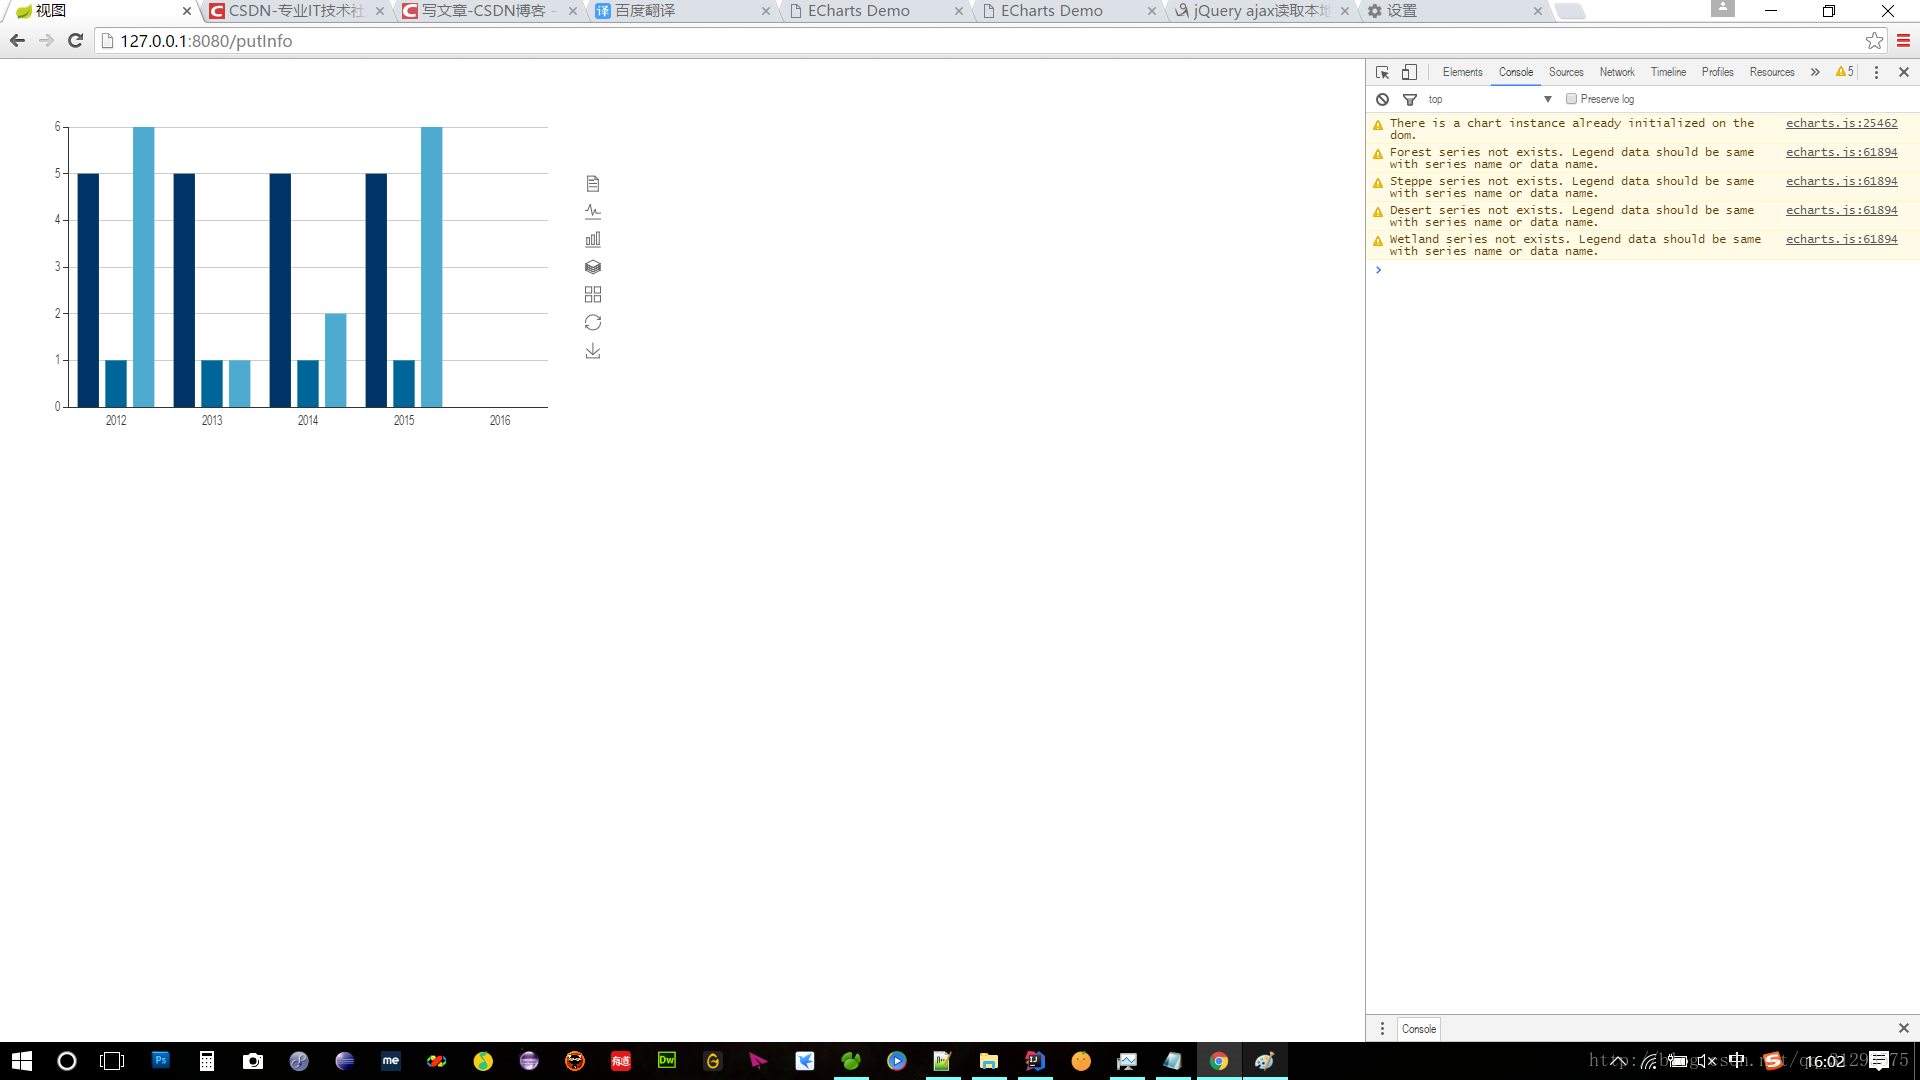
Task: Open DevTools three-dot menu
Action: pos(1876,72)
